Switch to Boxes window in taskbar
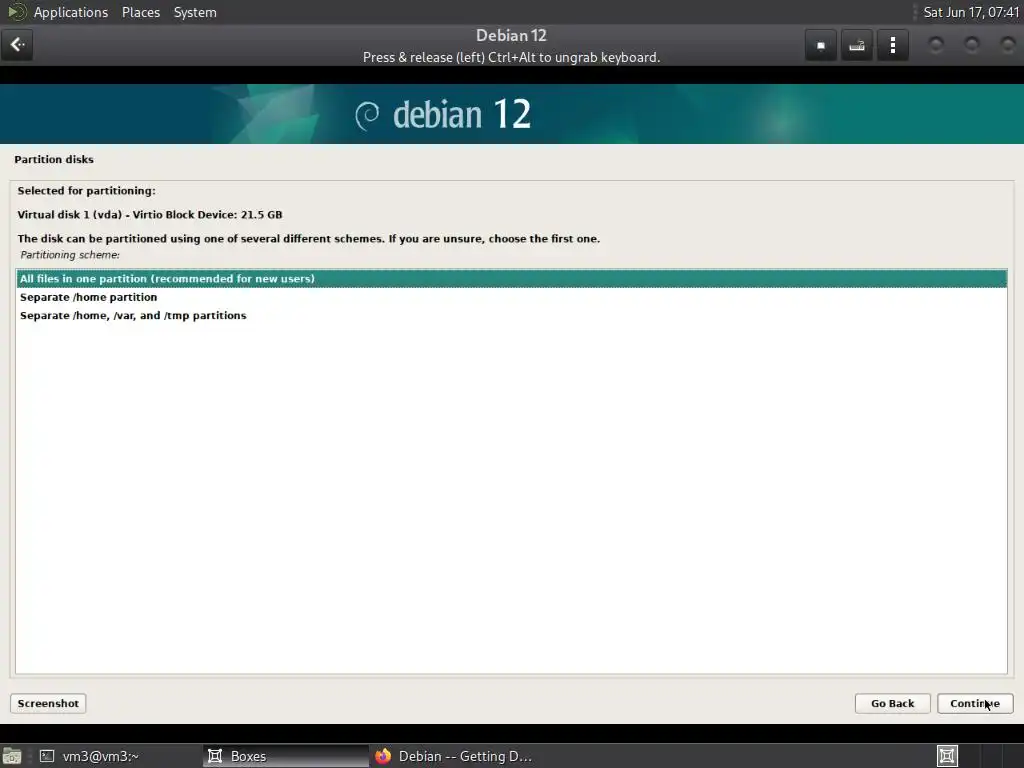 click(285, 756)
